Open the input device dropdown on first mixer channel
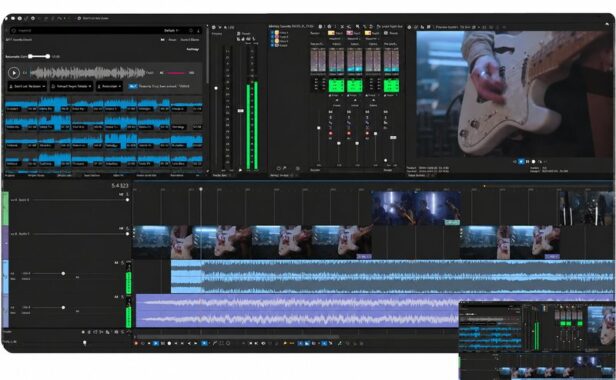The width and height of the screenshot is (616, 380). click(335, 39)
